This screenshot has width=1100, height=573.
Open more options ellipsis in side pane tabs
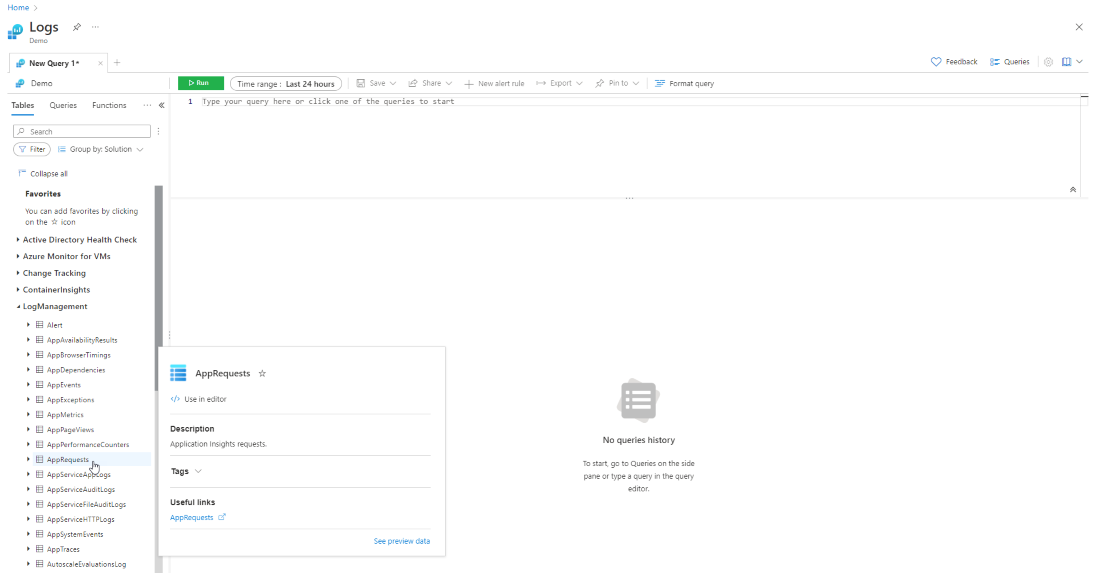click(x=147, y=105)
